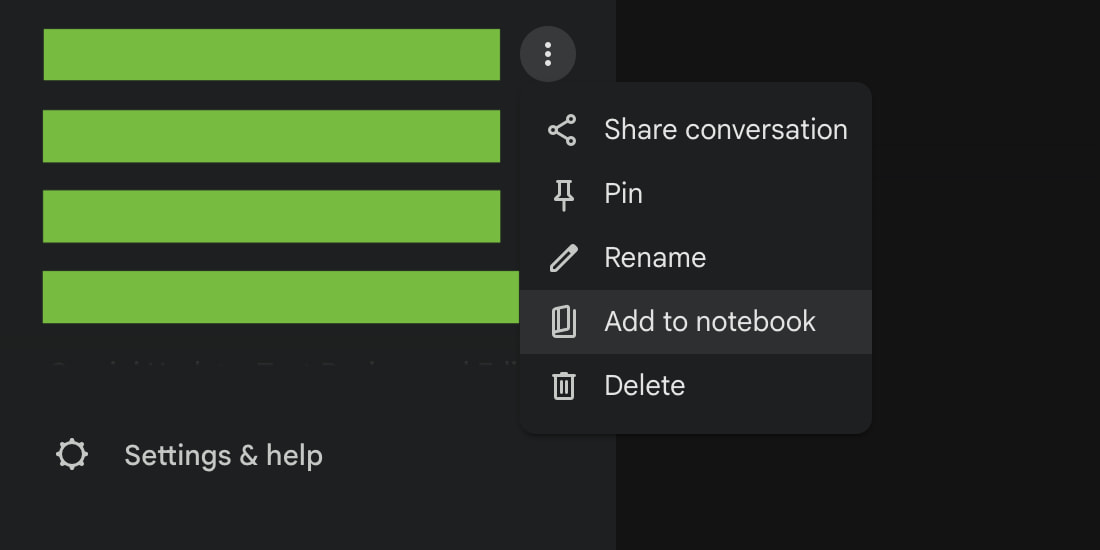Select the Pin label in the context menu
Screen dimensions: 1100x550
pyautogui.click(x=623, y=194)
